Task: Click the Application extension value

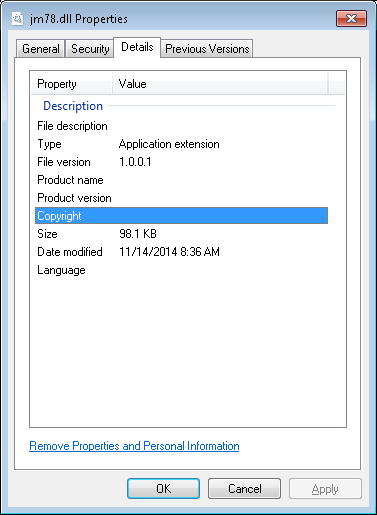Action: pyautogui.click(x=169, y=144)
